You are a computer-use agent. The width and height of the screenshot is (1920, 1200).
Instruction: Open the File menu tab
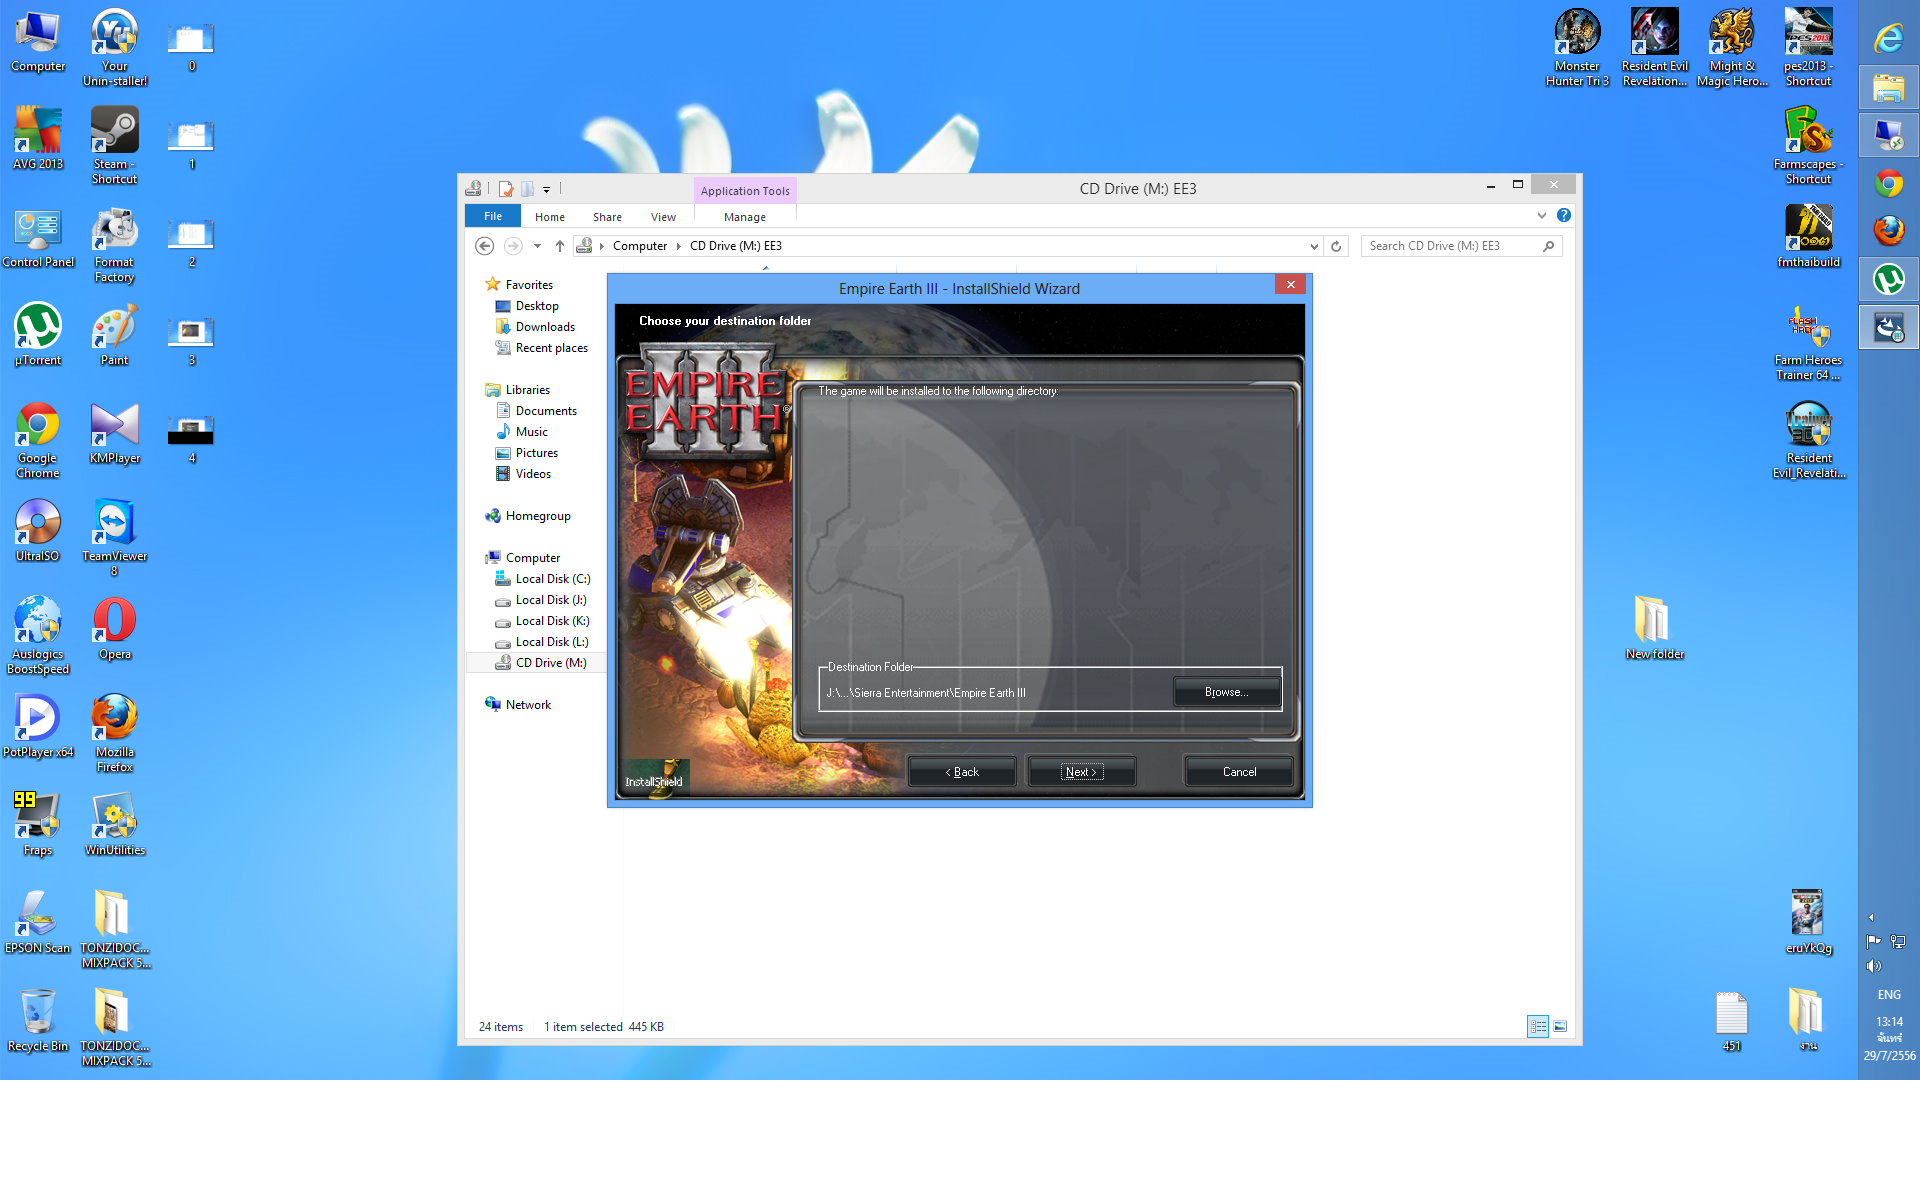click(492, 216)
